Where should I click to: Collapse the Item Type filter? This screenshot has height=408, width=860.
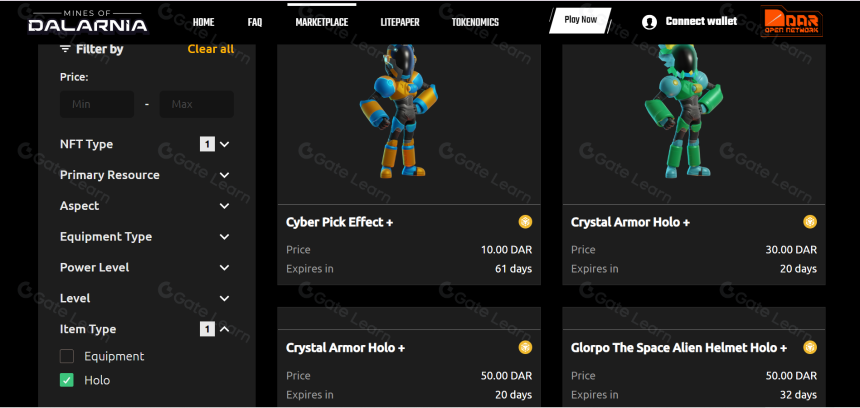pyautogui.click(x=224, y=329)
